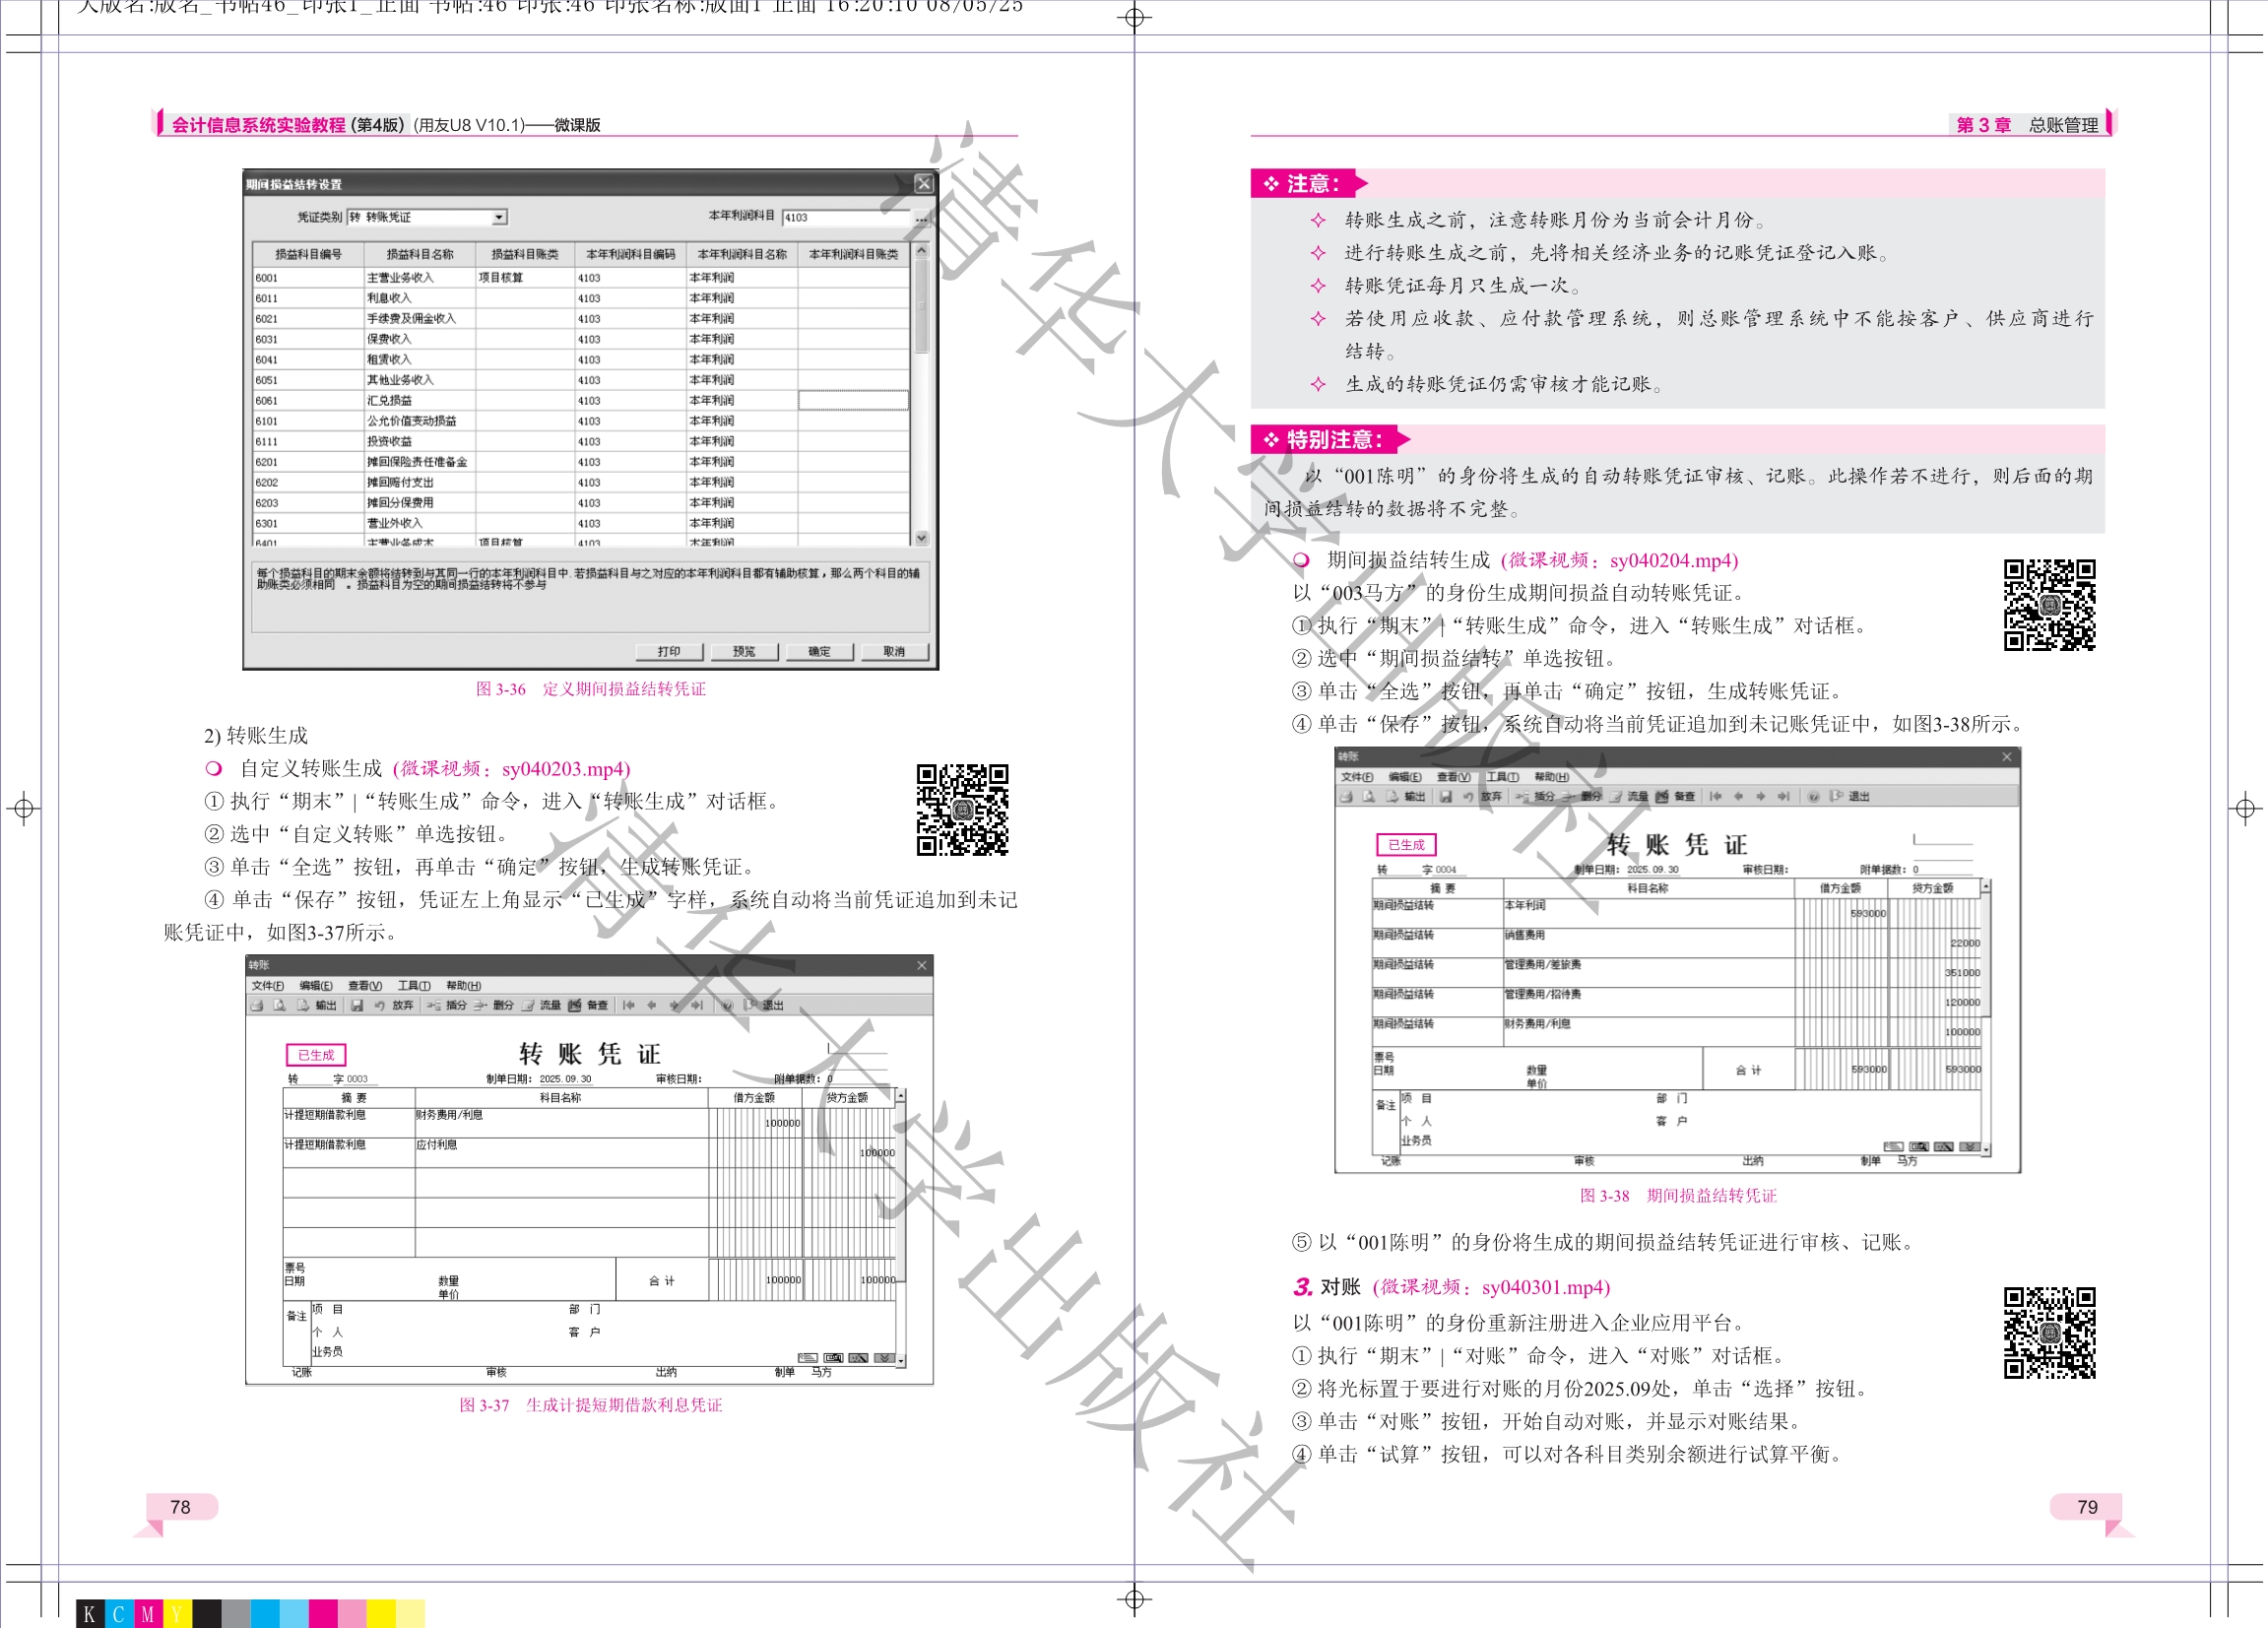The height and width of the screenshot is (1628, 2268).
Task: Open 文件(F) menu in voucher 0003 window
Action: point(267,985)
